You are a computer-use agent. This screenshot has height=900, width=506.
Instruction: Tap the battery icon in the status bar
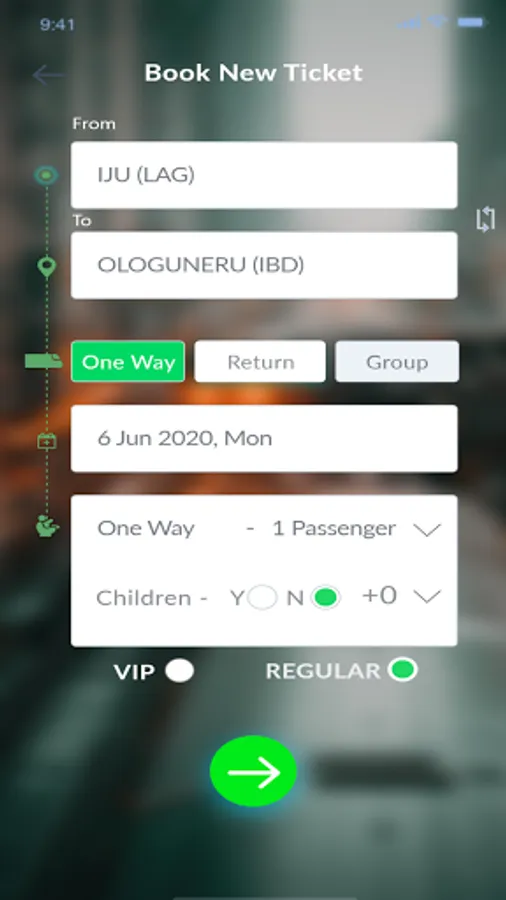(470, 22)
